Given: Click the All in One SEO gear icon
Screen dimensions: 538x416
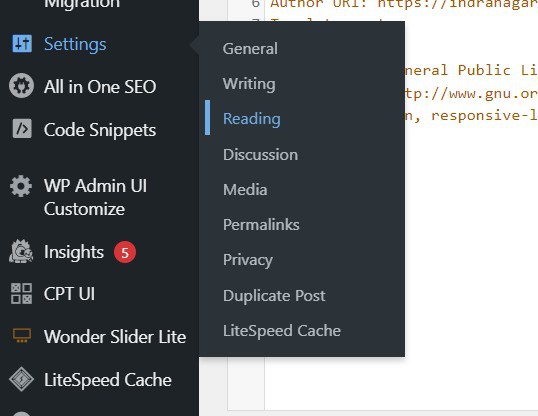Looking at the screenshot, I should 21,86.
